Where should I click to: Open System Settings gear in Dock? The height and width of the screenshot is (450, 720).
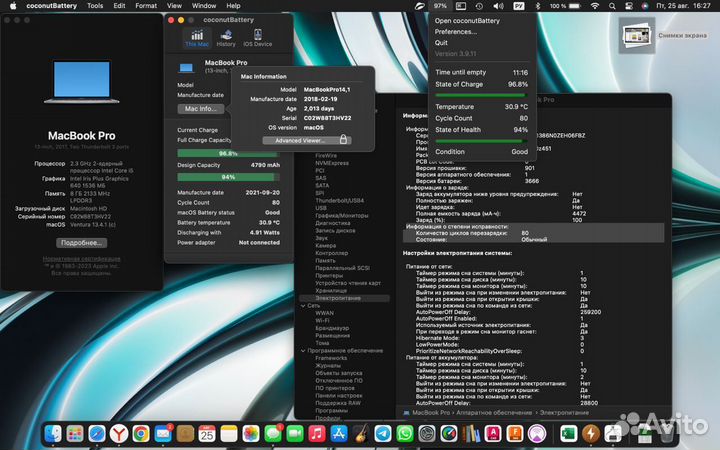427,433
